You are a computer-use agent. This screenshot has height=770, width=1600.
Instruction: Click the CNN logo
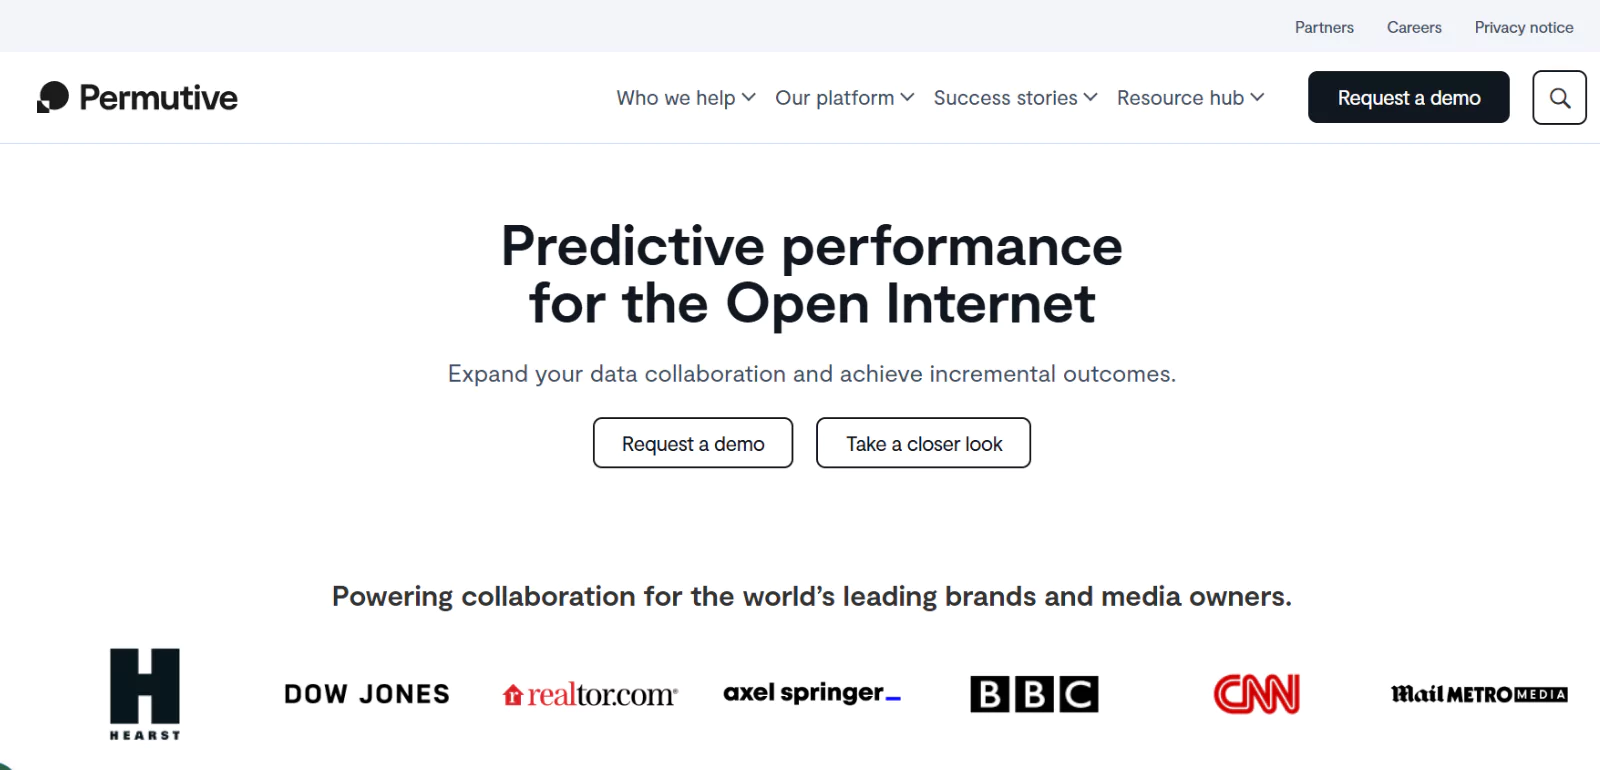(x=1256, y=691)
